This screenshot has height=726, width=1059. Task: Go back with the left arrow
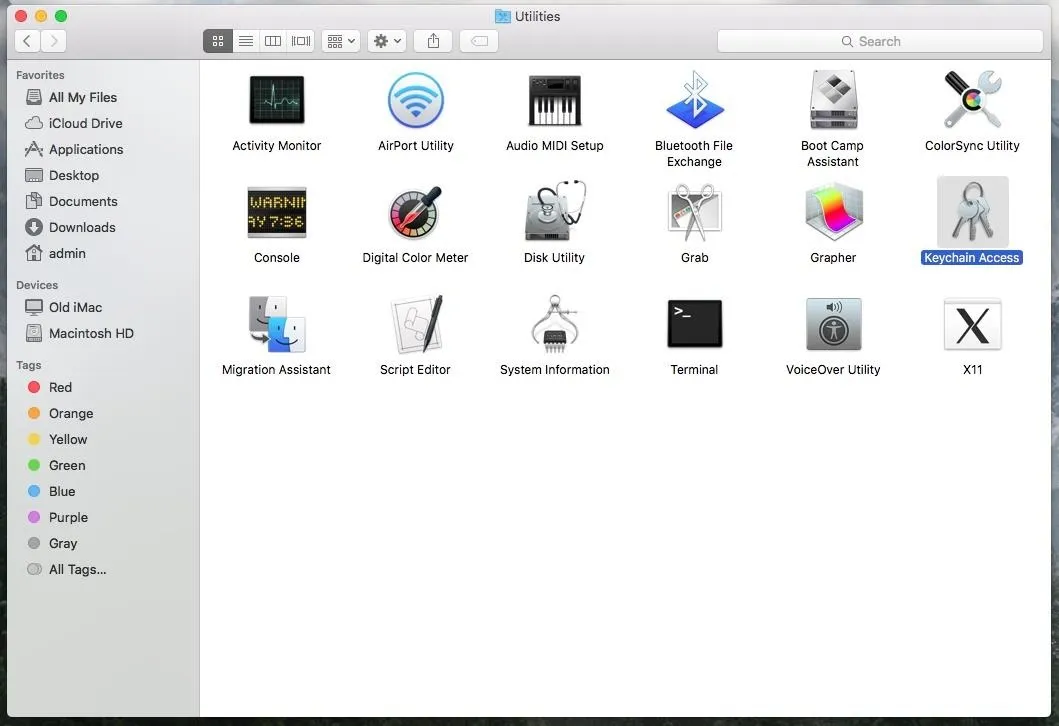point(27,41)
